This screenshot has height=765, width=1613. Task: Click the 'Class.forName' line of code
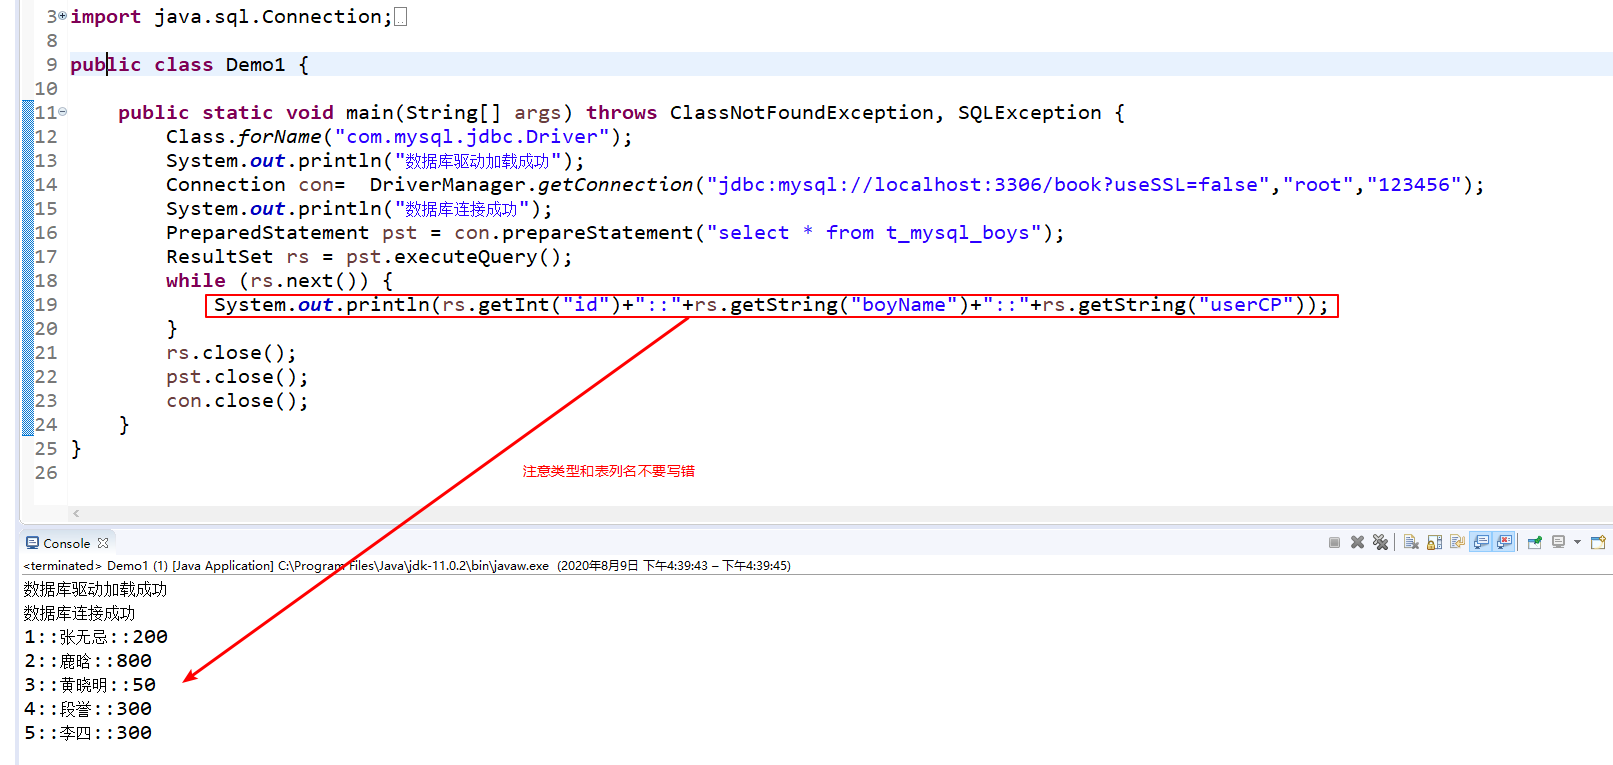coord(399,136)
